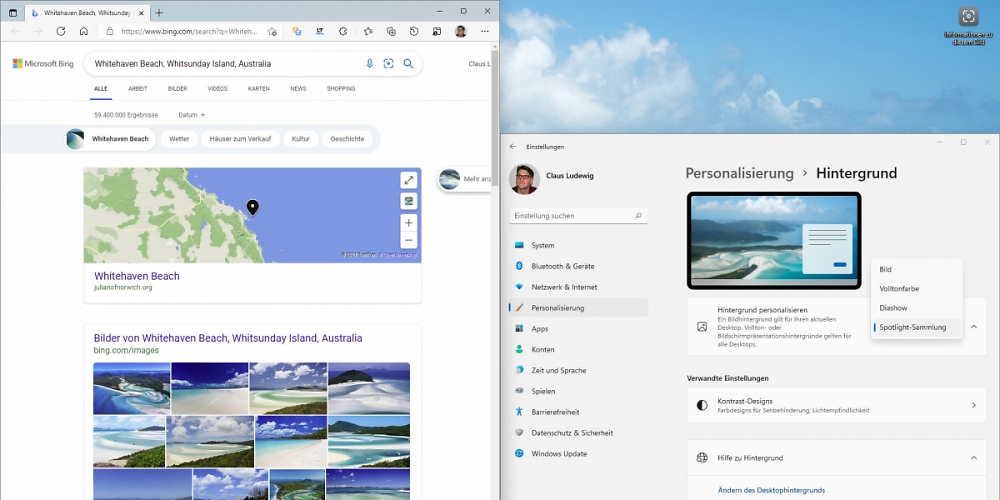Click the Bing search magnifier icon

pos(408,64)
